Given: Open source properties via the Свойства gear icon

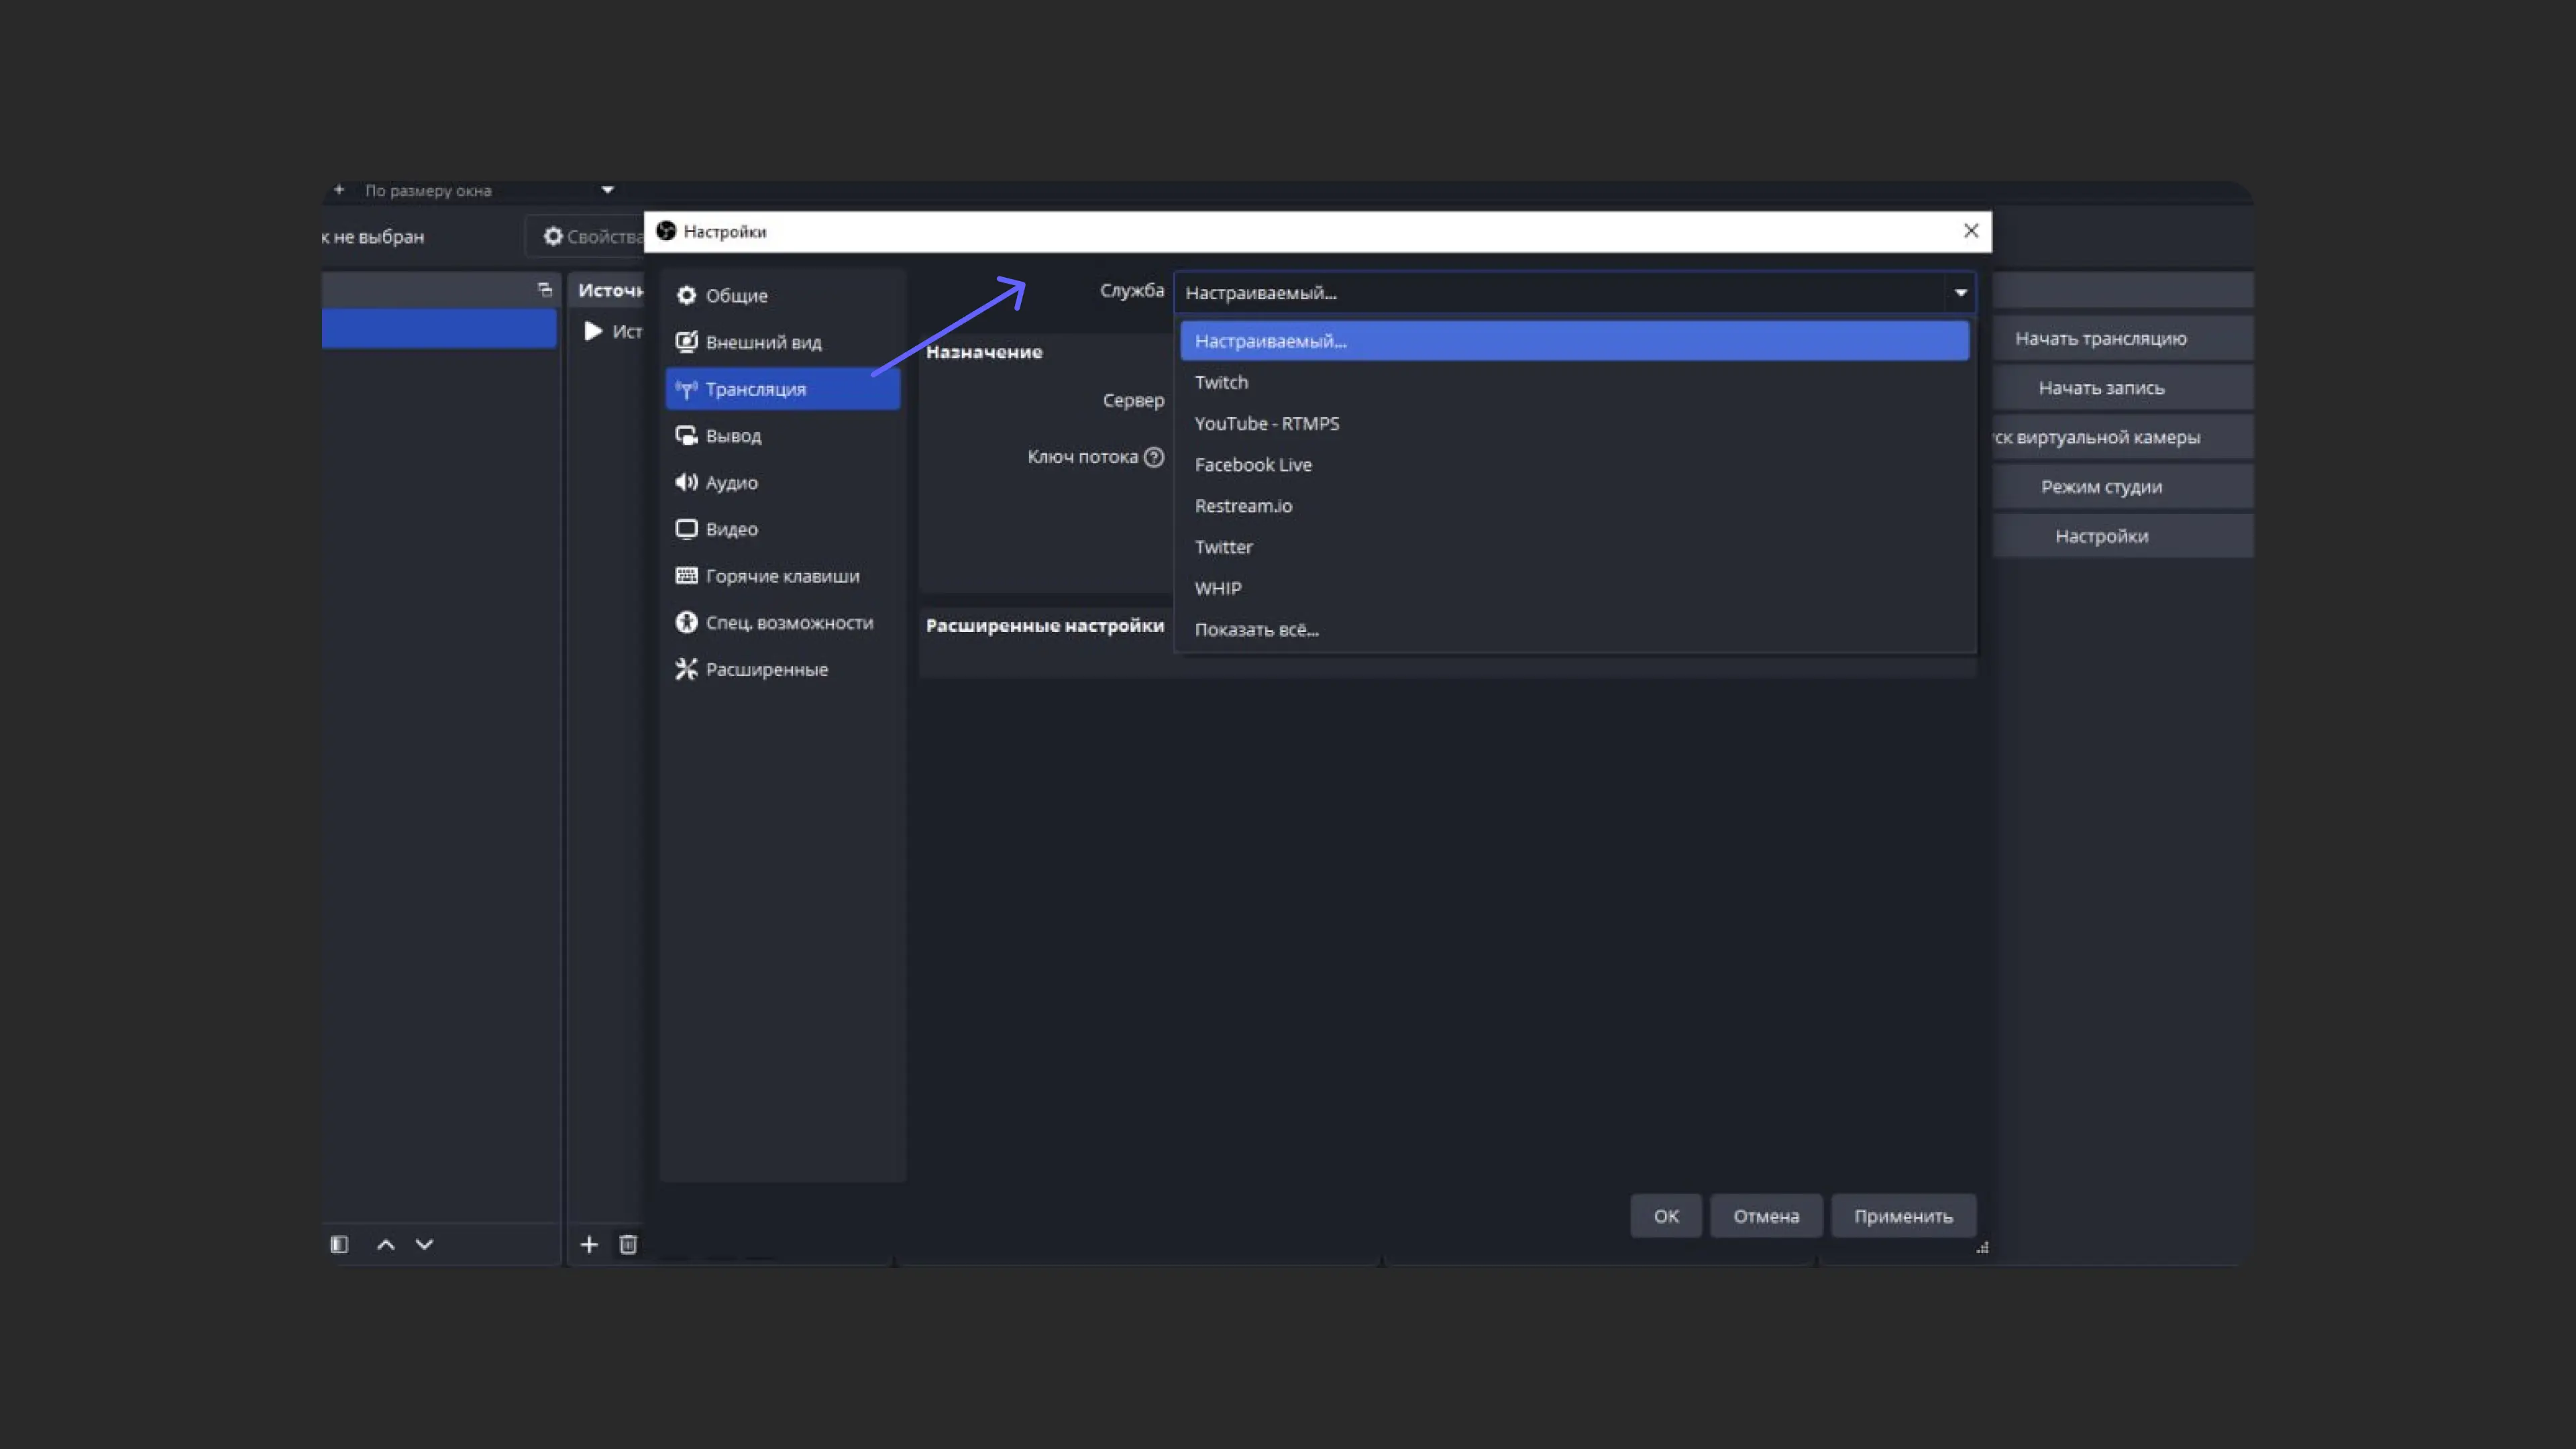Looking at the screenshot, I should pos(554,236).
